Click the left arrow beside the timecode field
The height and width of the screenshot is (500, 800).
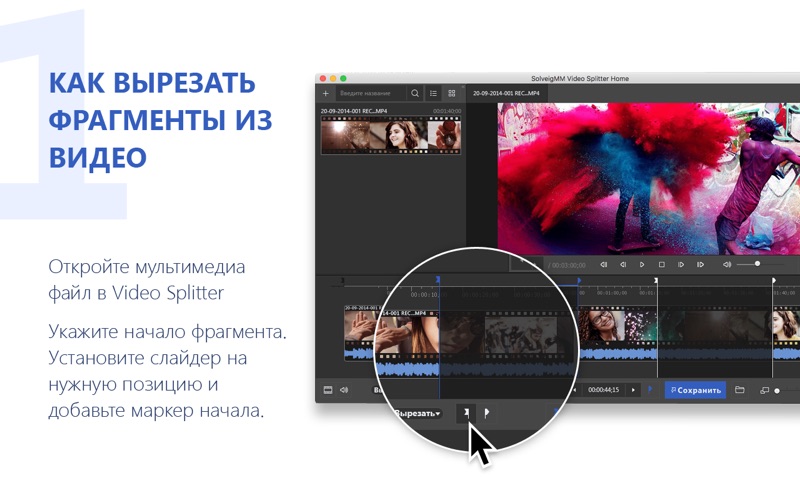[575, 390]
